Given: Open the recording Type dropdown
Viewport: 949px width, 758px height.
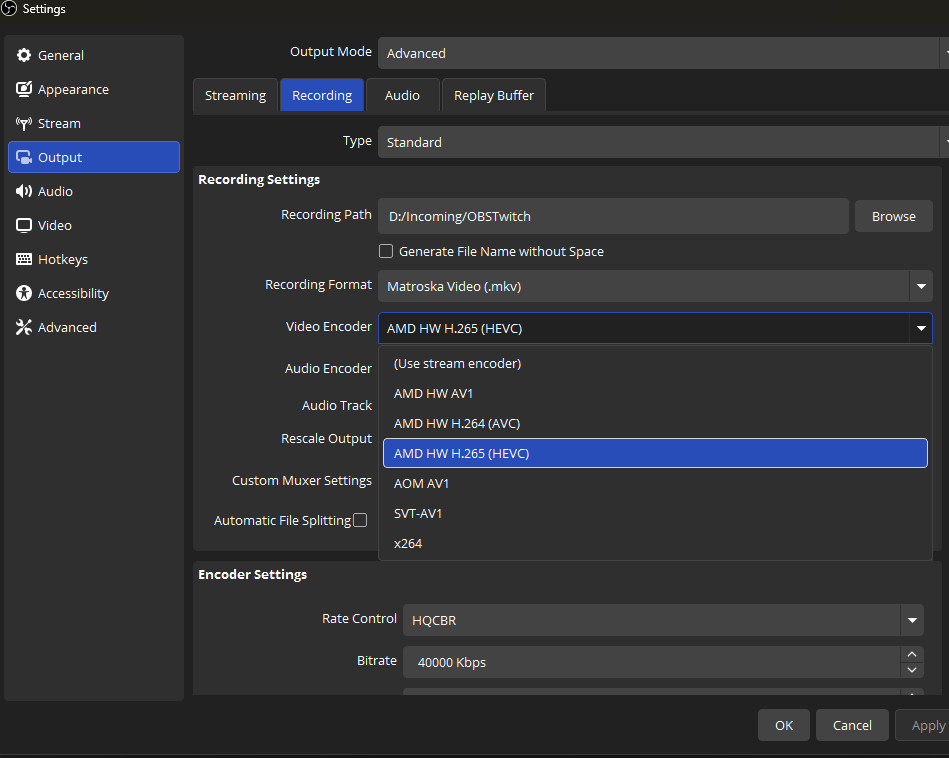Looking at the screenshot, I should point(660,142).
